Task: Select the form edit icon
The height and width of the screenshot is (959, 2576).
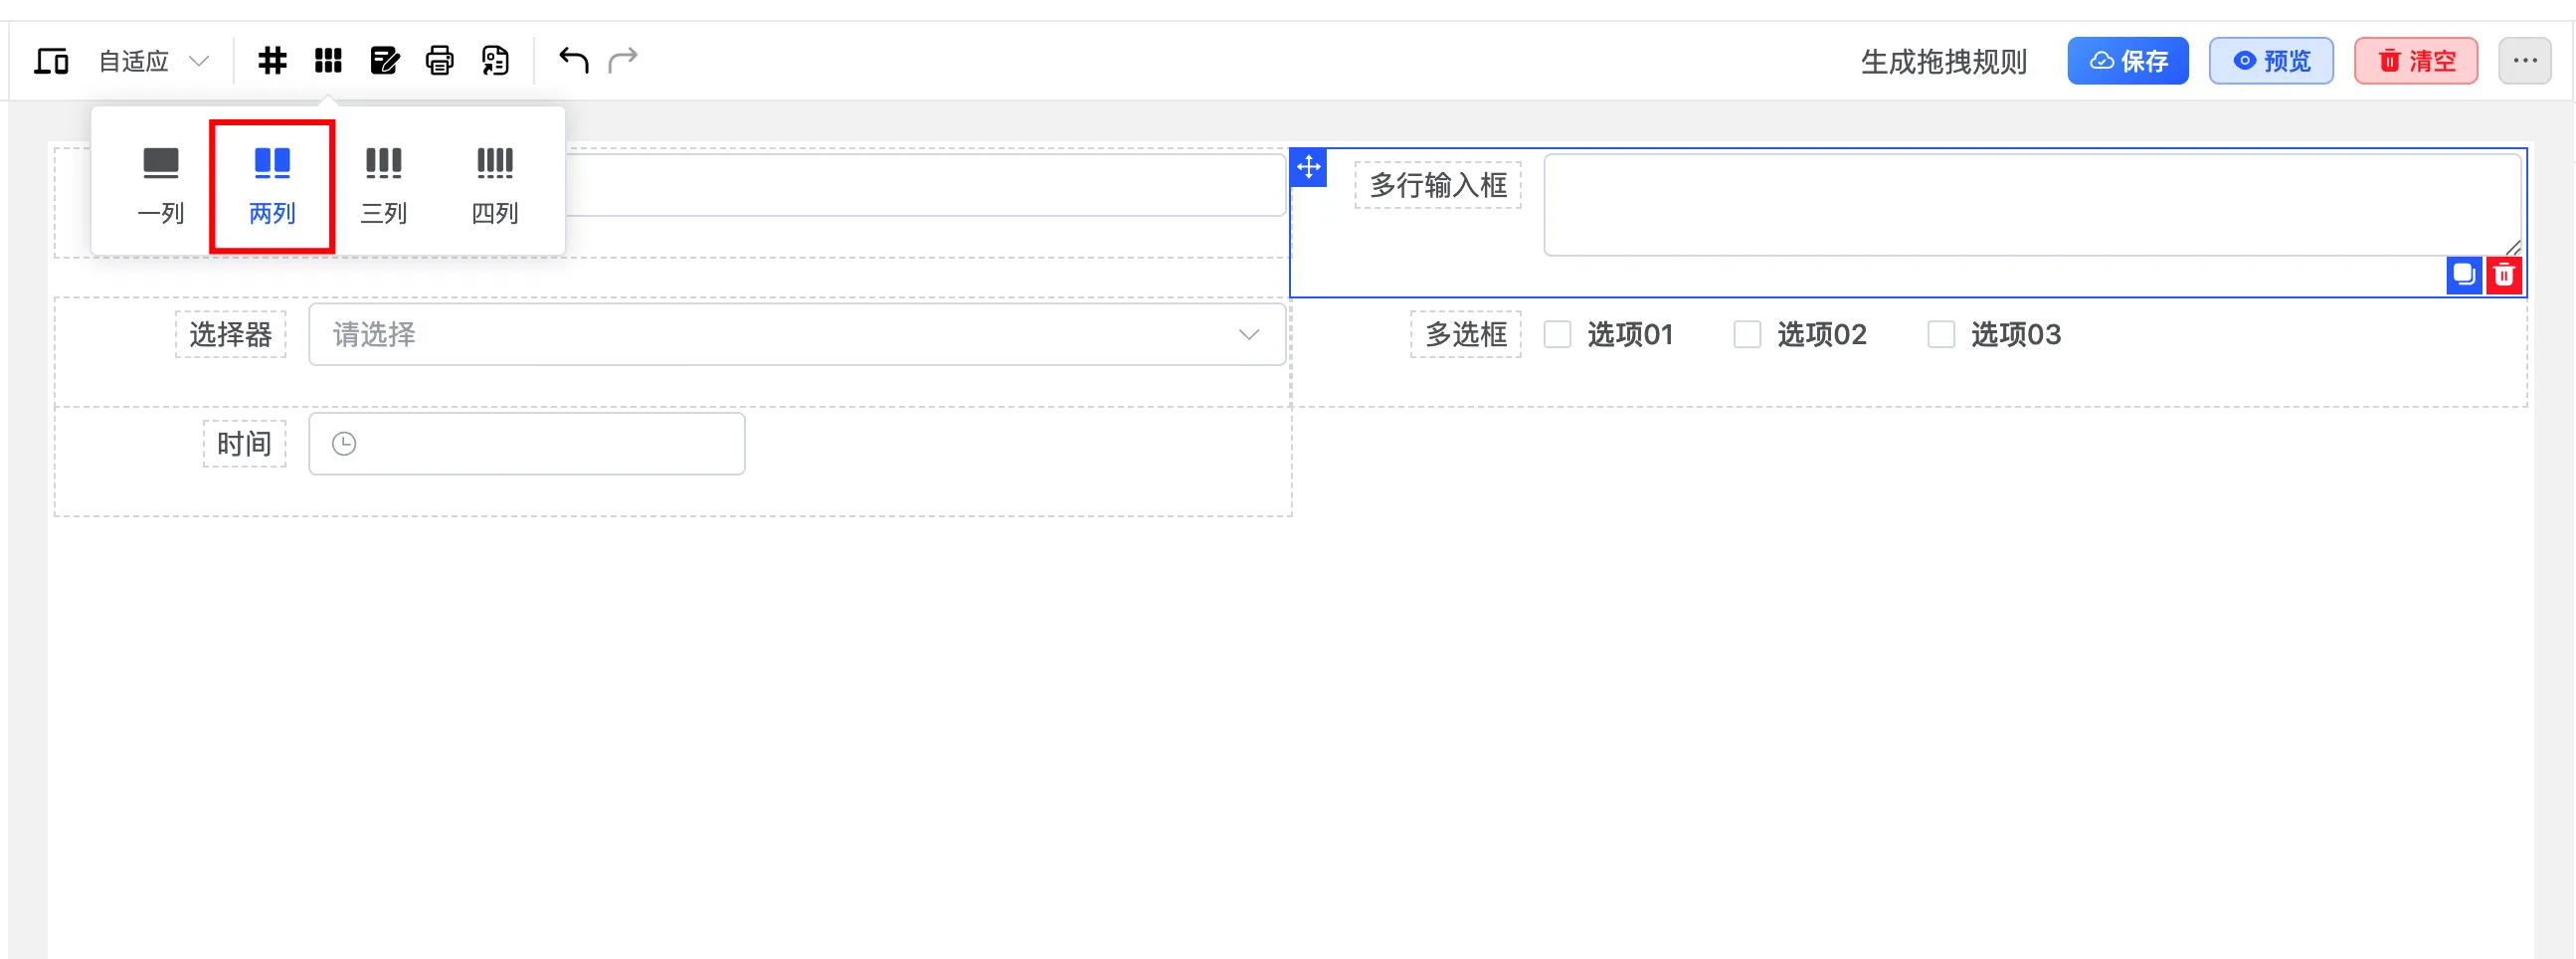Action: tap(387, 60)
